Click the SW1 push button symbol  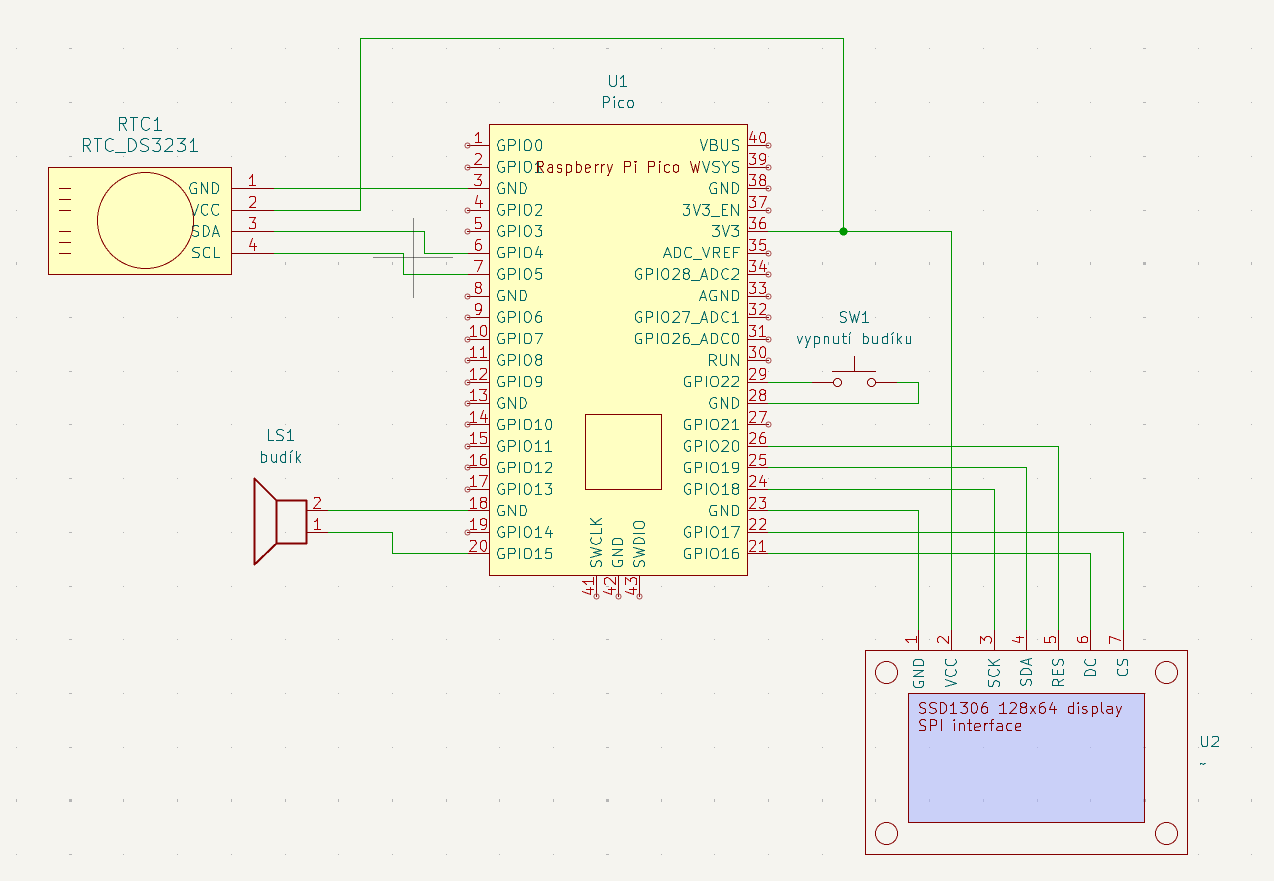tap(855, 379)
